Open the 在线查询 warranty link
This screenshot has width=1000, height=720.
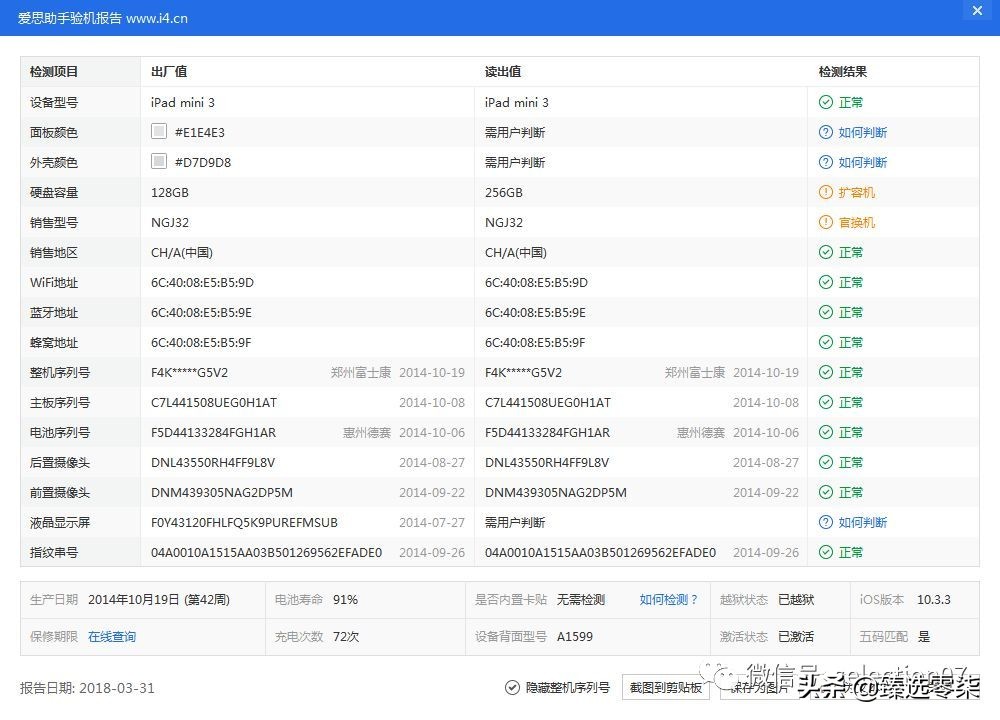click(112, 636)
